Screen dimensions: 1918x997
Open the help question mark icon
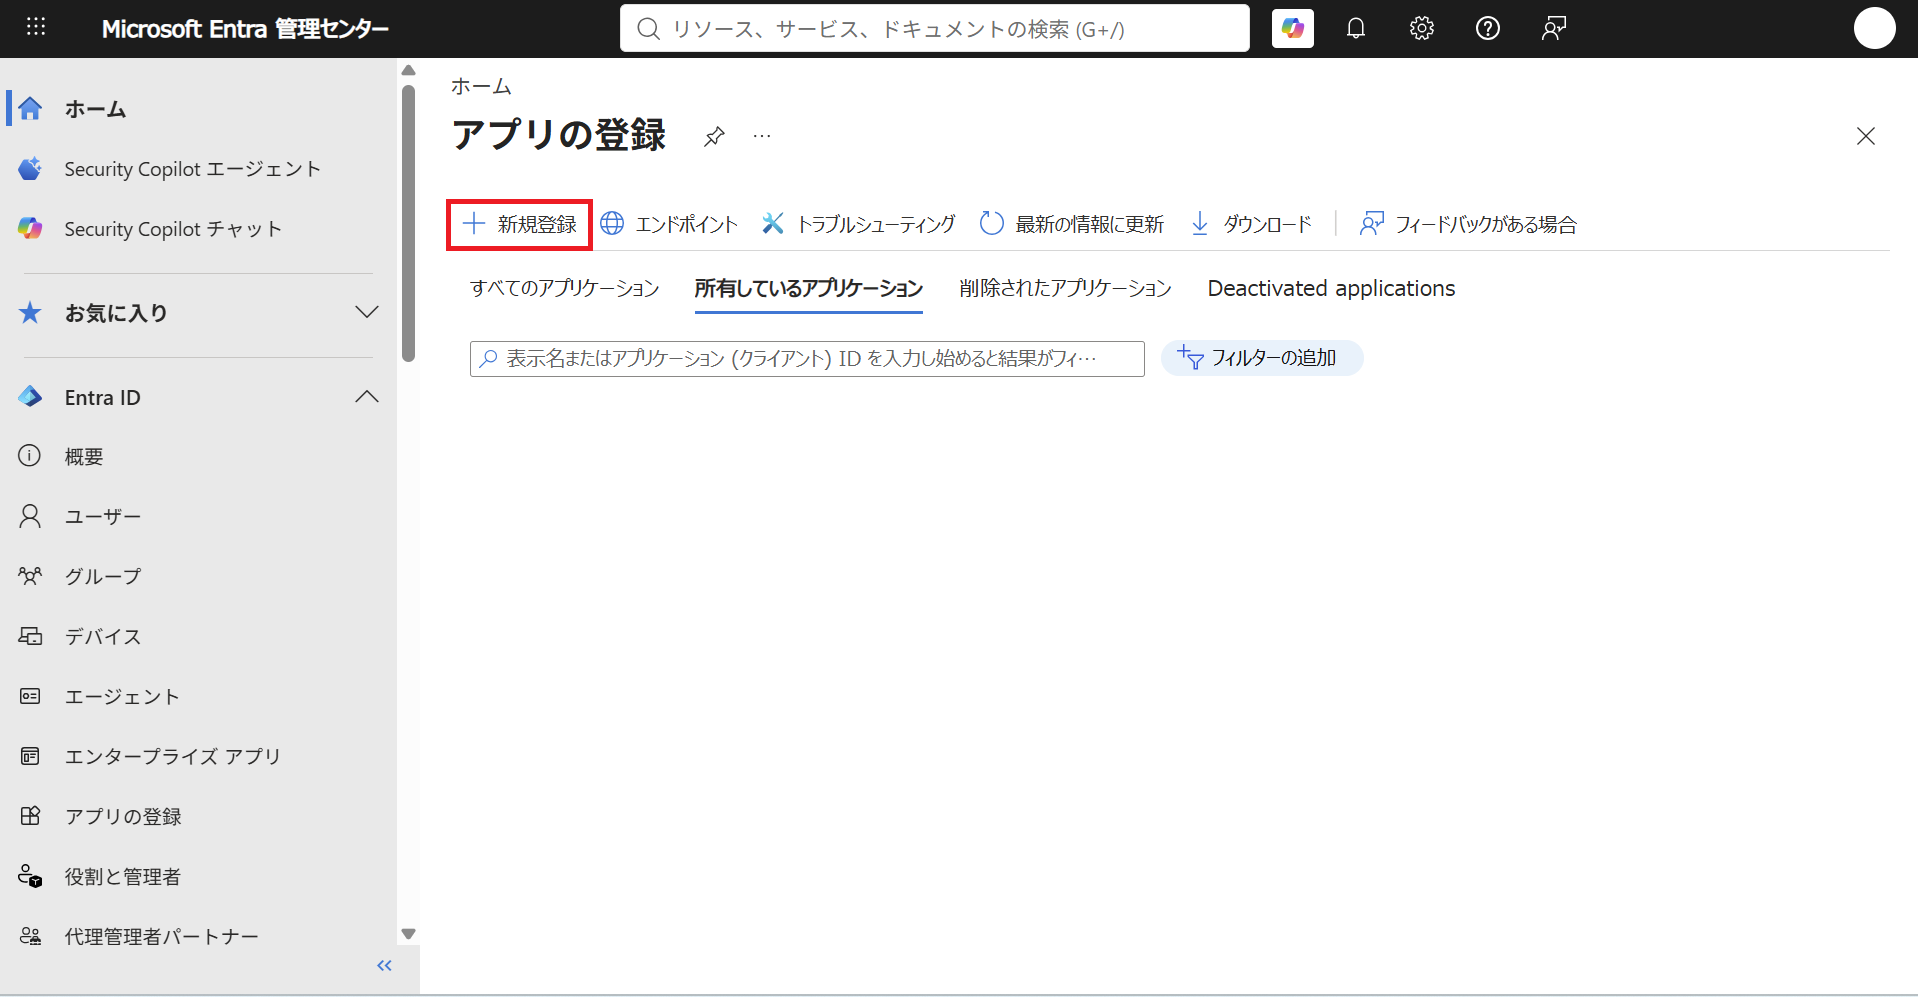(1488, 28)
